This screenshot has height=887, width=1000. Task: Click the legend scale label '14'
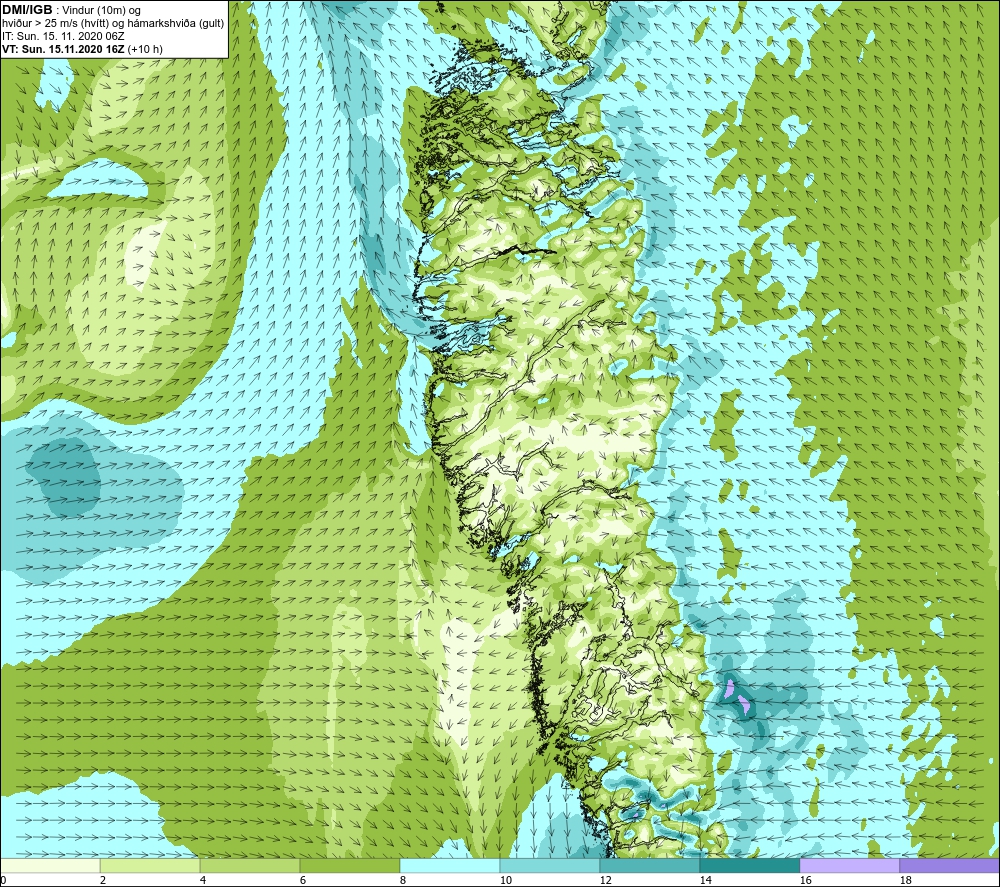(x=705, y=881)
